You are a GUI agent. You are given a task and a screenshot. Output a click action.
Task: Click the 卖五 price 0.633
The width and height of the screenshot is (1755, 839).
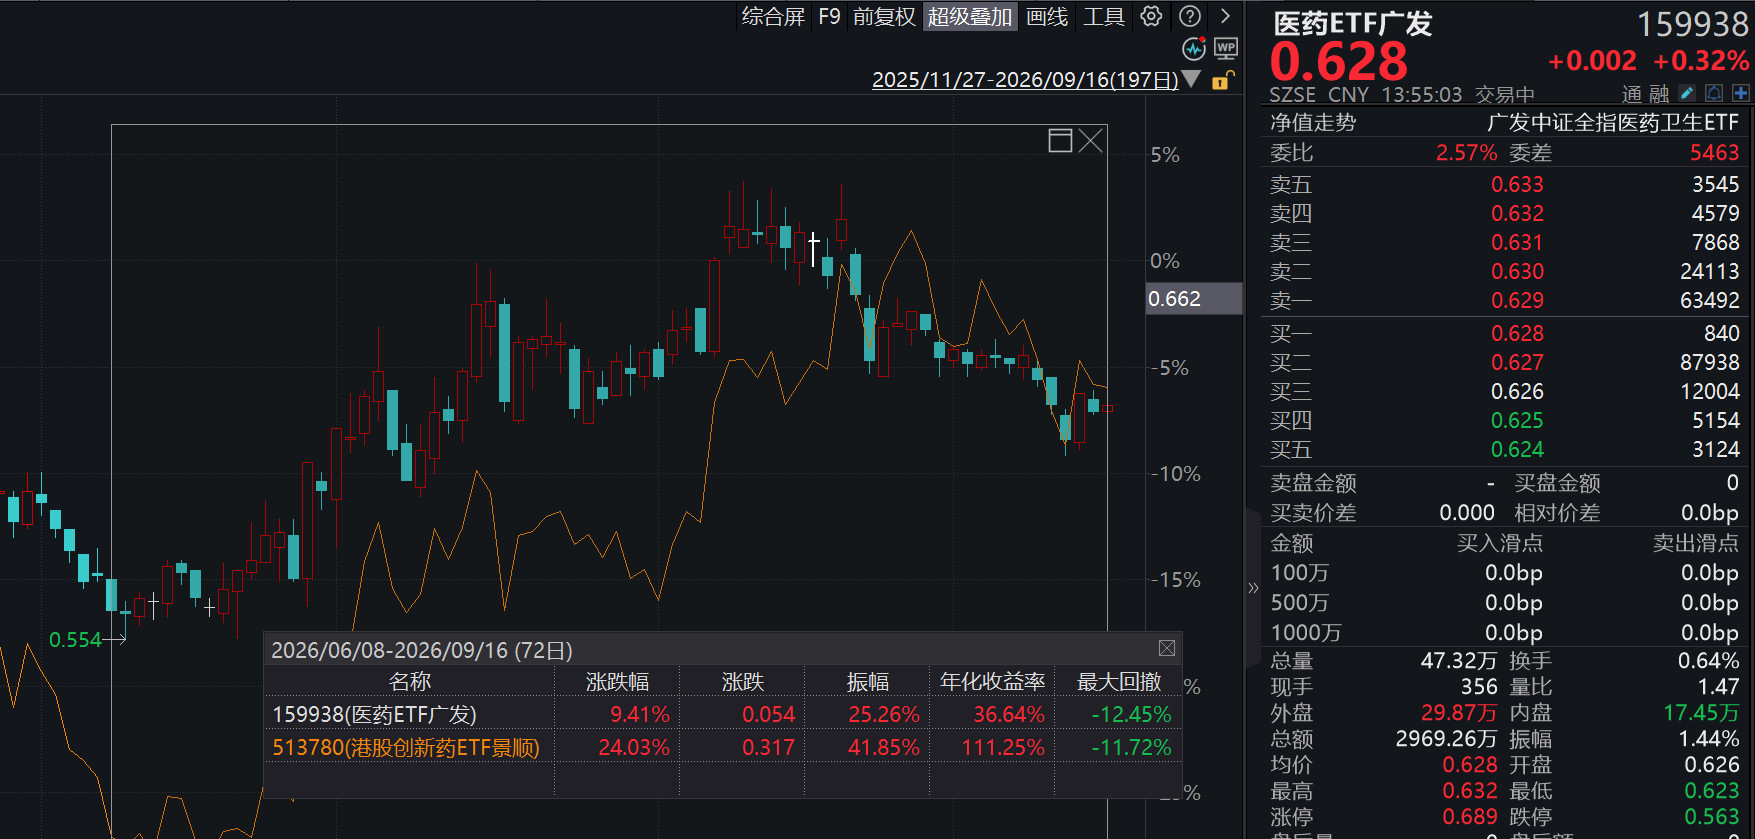click(1517, 184)
